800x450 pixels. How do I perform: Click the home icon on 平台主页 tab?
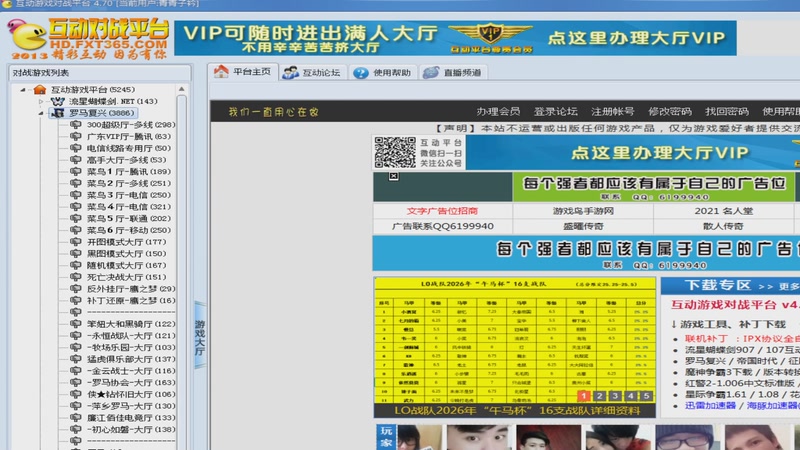[x=221, y=71]
